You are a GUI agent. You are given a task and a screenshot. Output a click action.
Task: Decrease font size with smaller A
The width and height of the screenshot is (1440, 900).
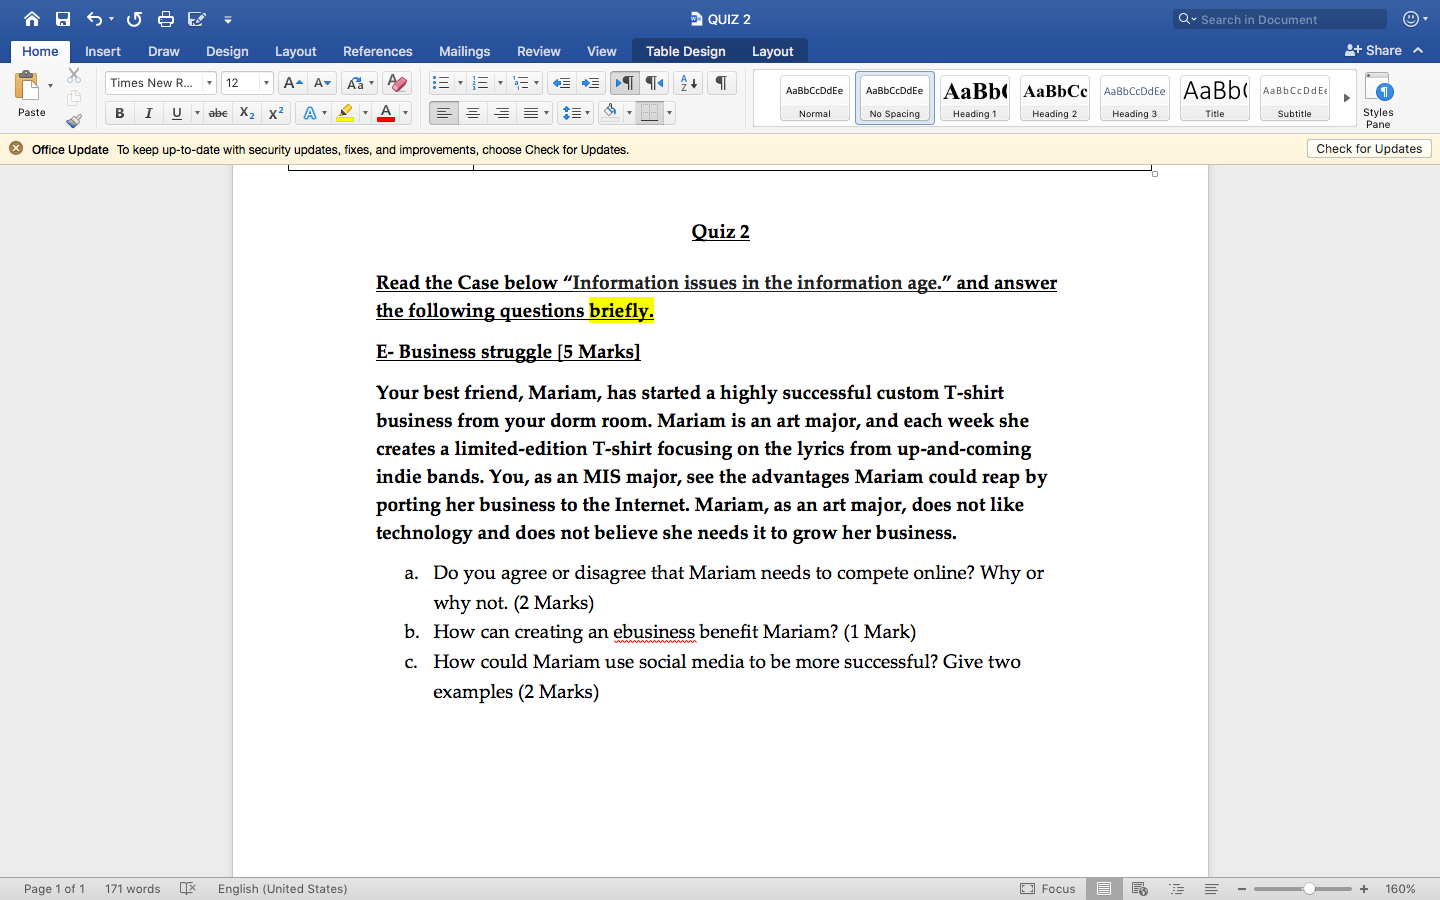[x=322, y=83]
